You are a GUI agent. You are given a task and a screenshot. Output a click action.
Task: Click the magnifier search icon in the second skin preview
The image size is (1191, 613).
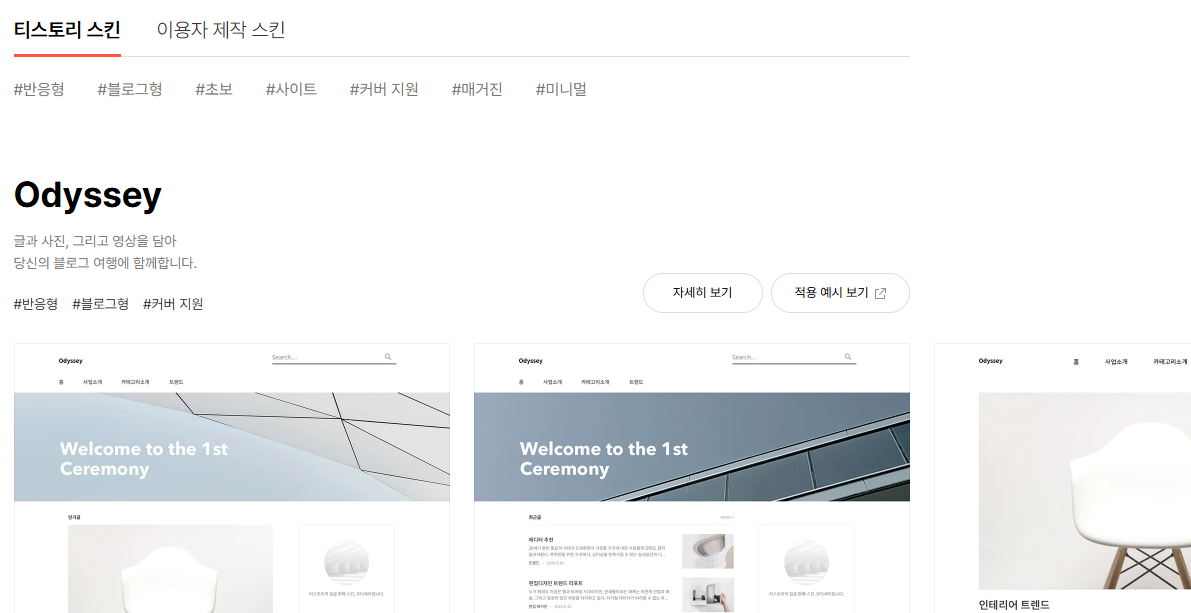(848, 355)
